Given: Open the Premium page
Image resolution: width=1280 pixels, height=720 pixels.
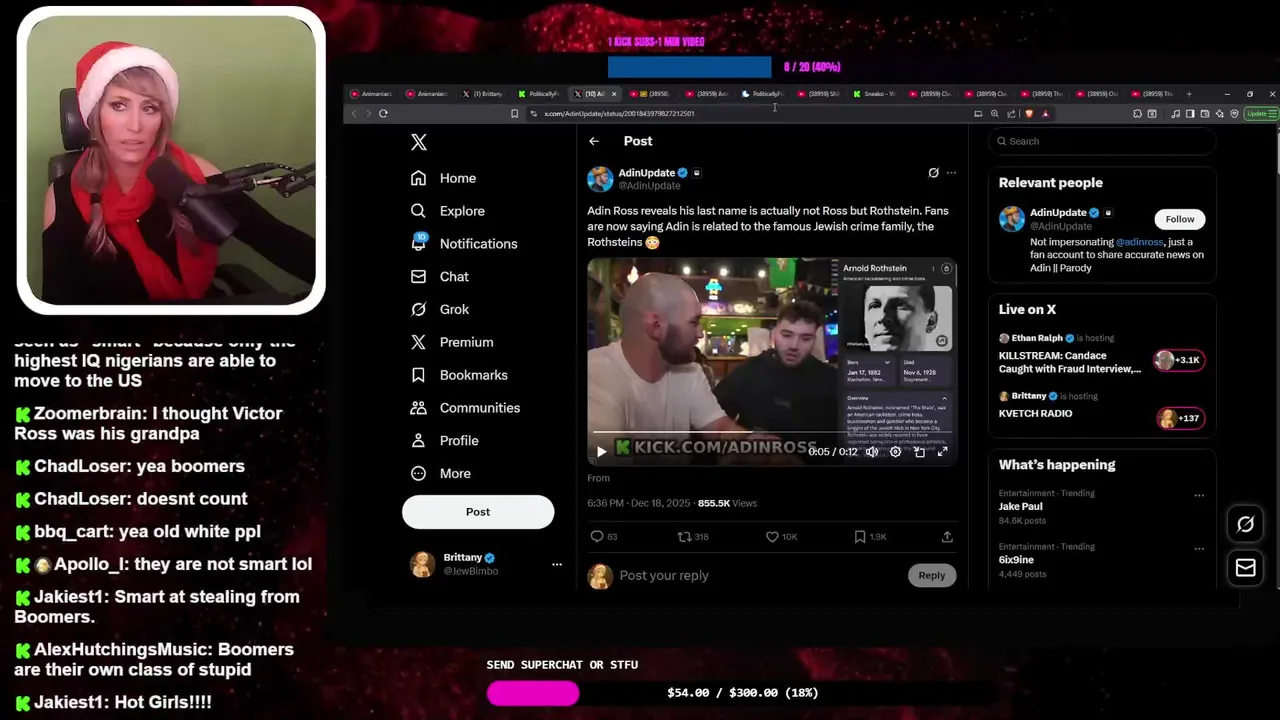Looking at the screenshot, I should pos(452,342).
